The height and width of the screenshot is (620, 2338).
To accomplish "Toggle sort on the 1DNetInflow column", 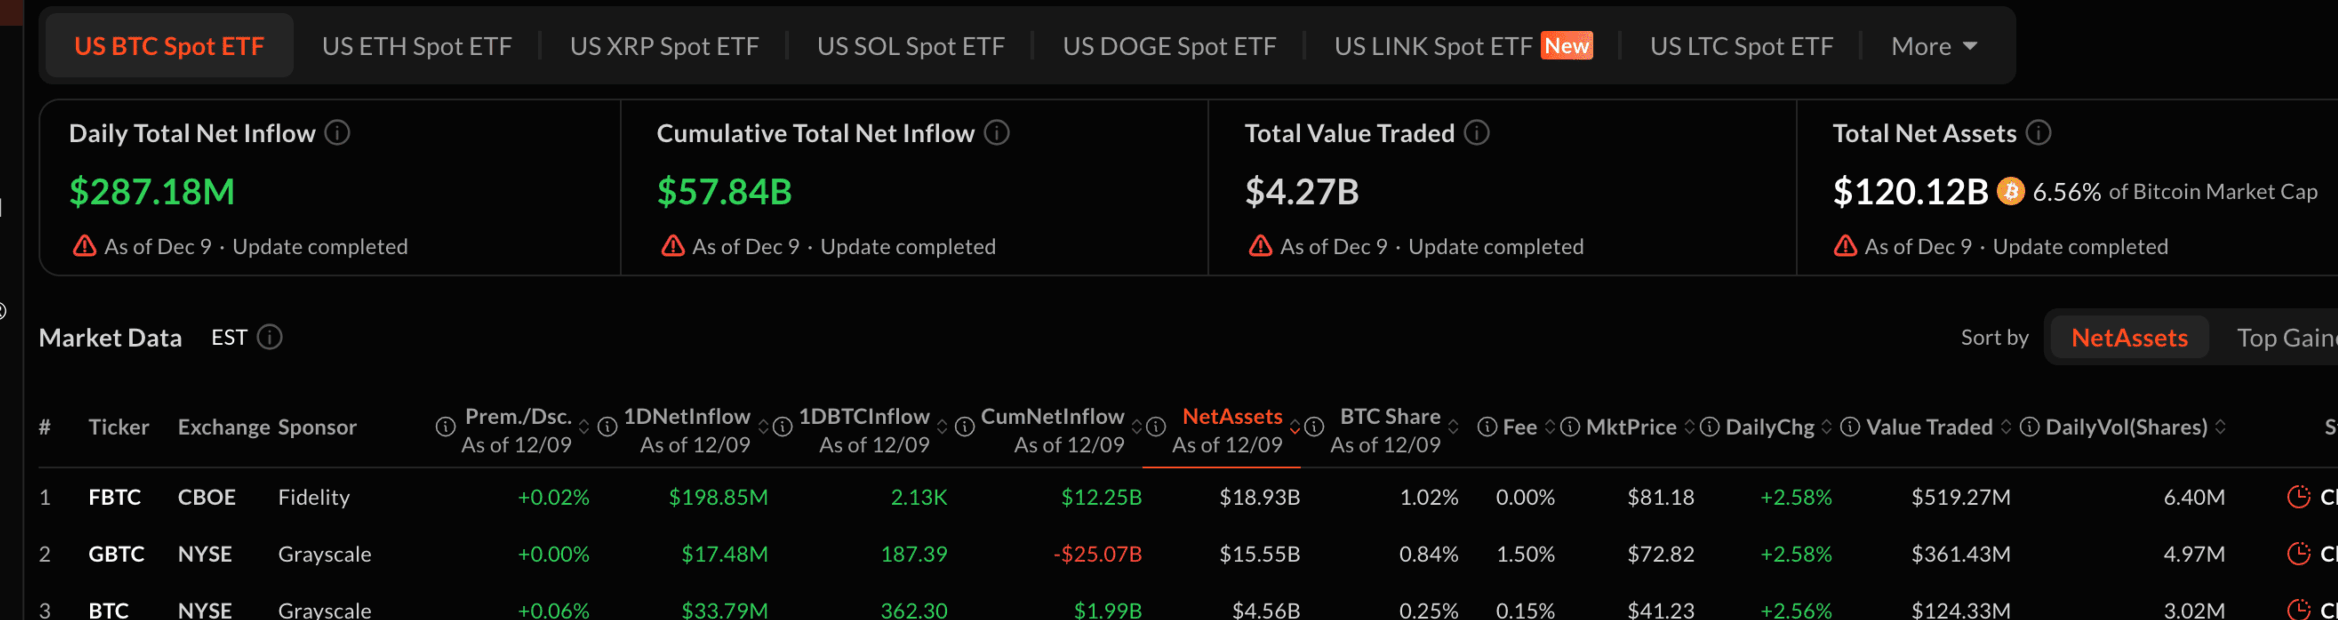I will pyautogui.click(x=763, y=427).
